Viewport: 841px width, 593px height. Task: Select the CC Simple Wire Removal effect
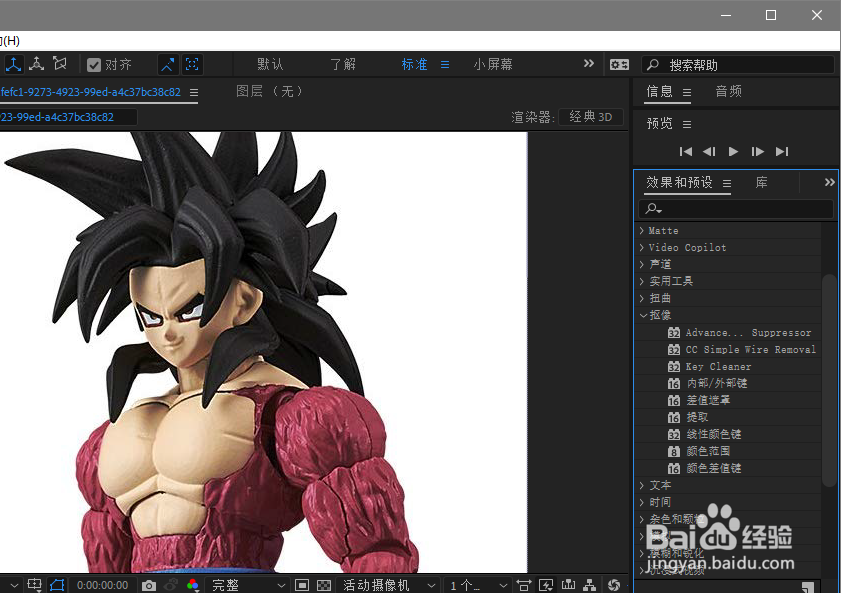pos(742,350)
